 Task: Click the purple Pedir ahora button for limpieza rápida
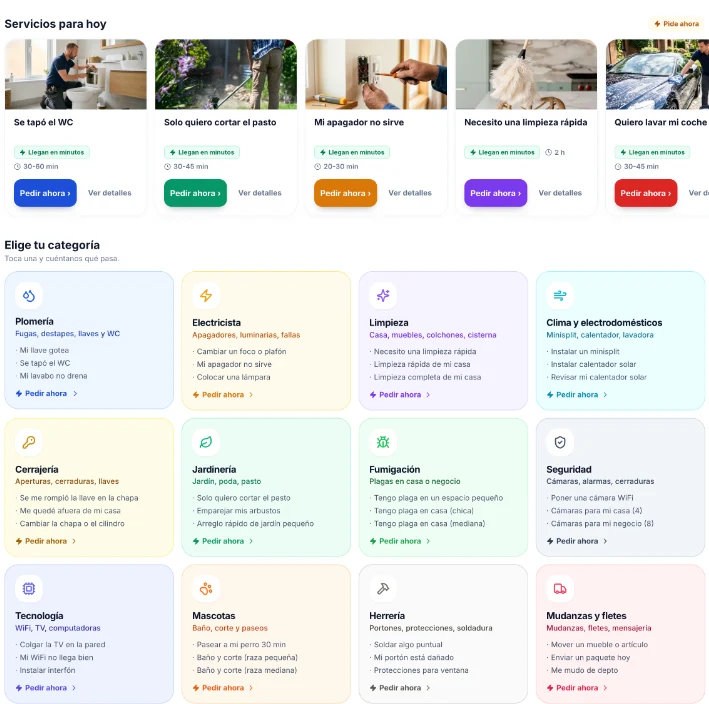496,193
